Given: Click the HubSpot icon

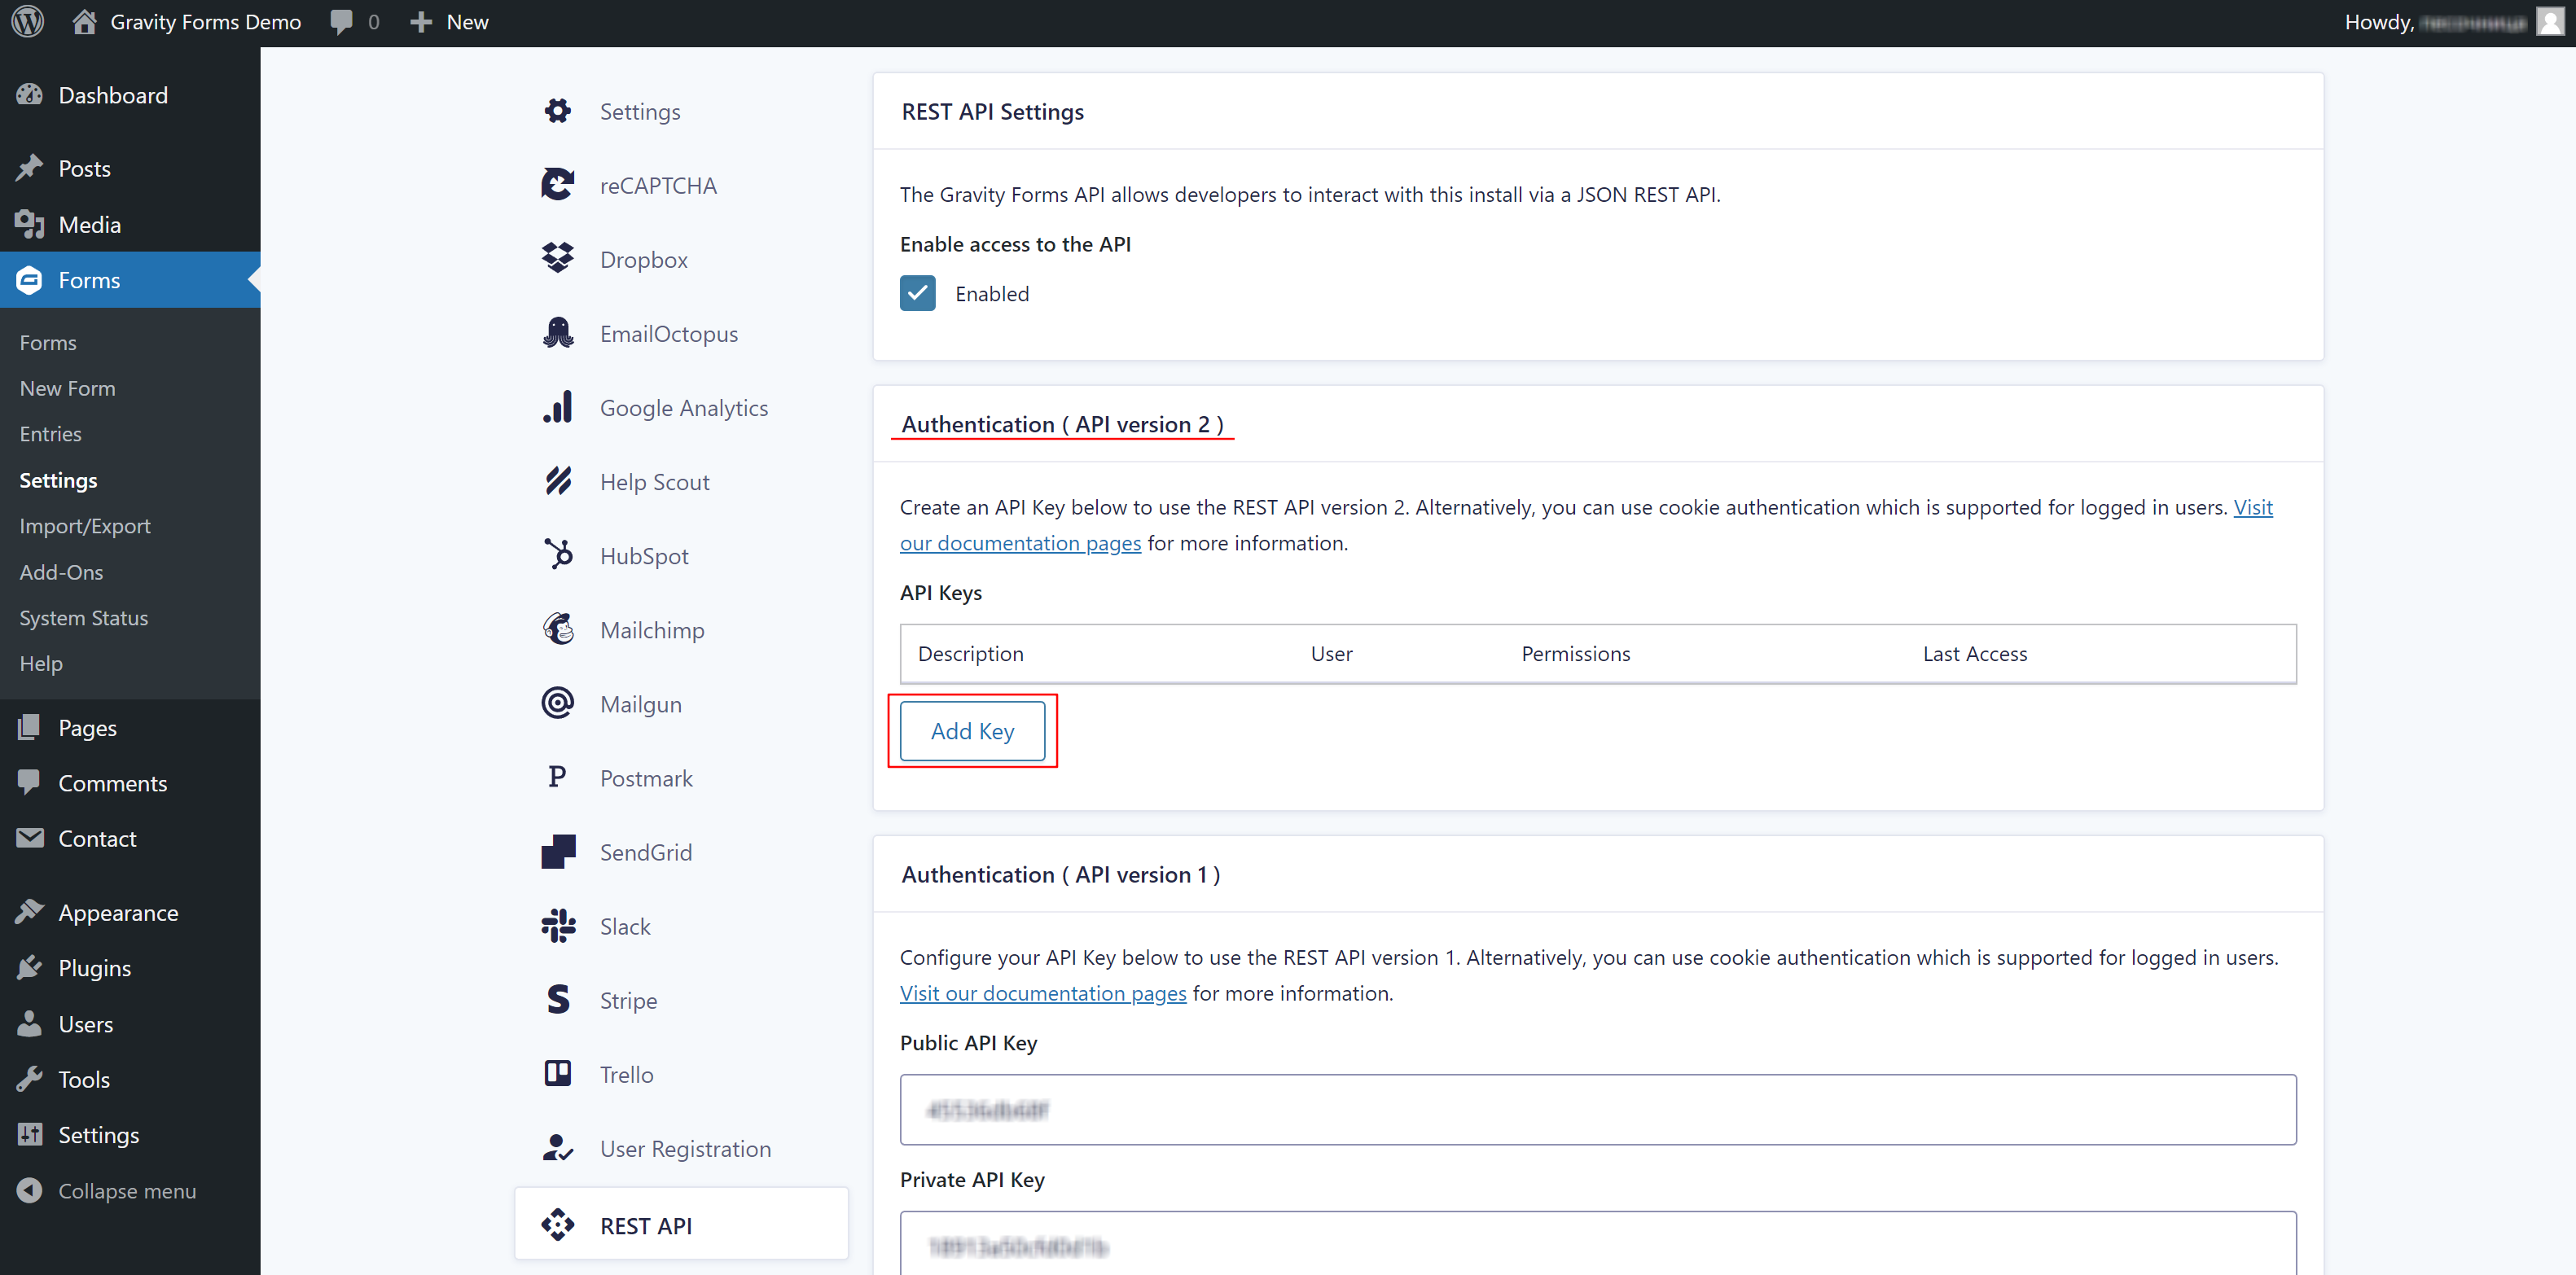Looking at the screenshot, I should [558, 555].
